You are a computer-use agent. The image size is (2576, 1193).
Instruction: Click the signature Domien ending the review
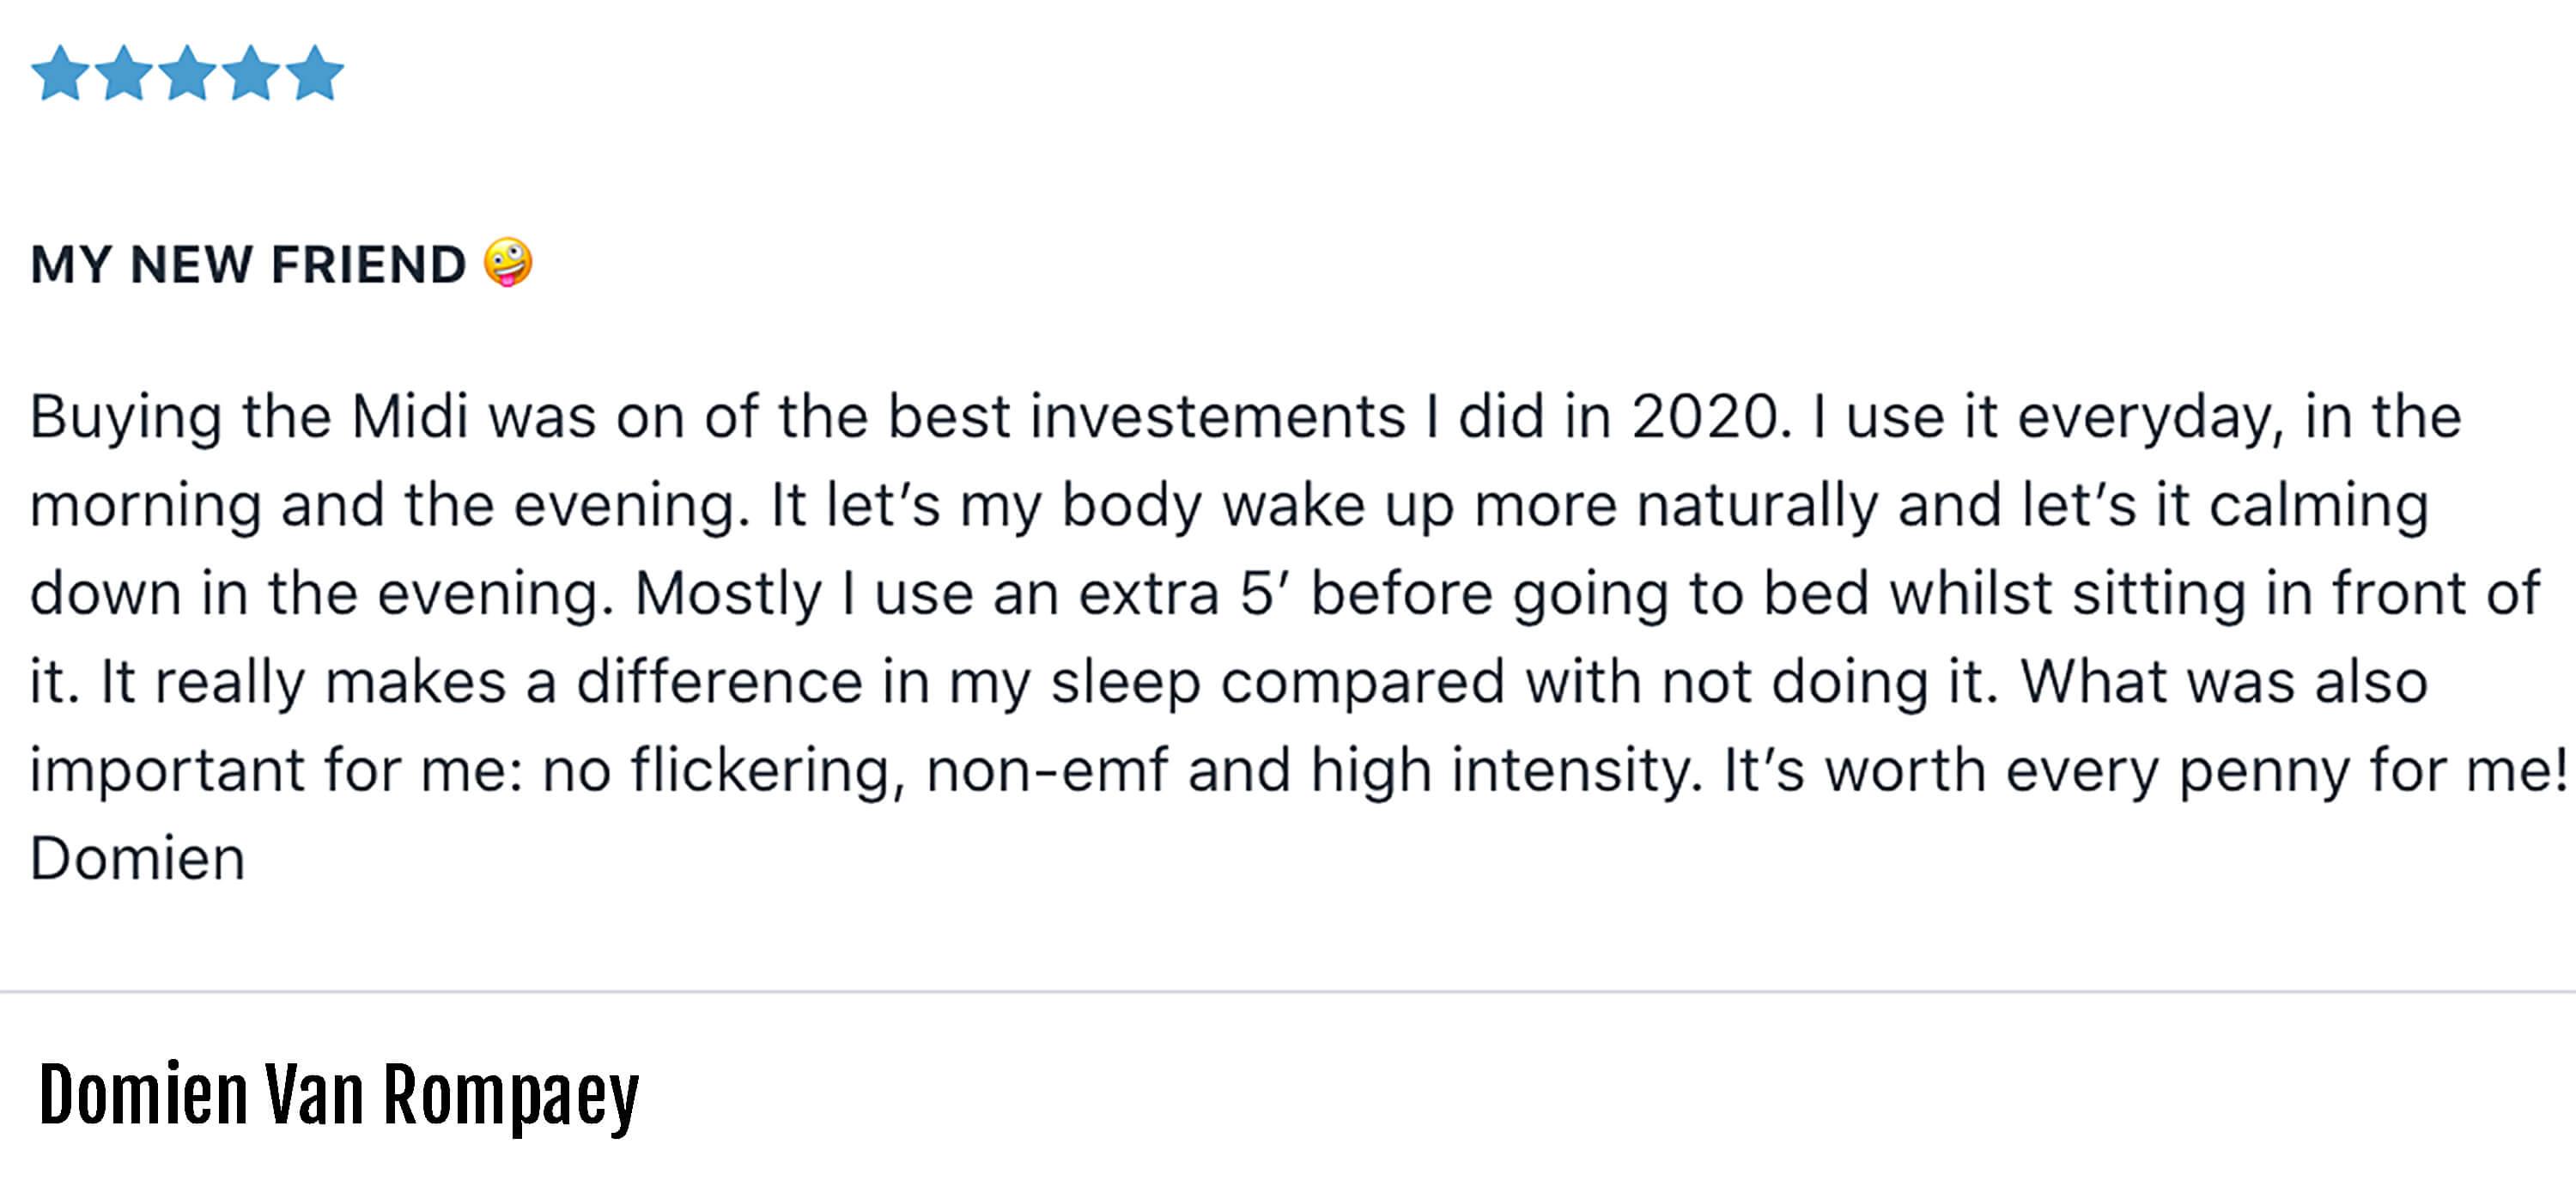click(138, 859)
